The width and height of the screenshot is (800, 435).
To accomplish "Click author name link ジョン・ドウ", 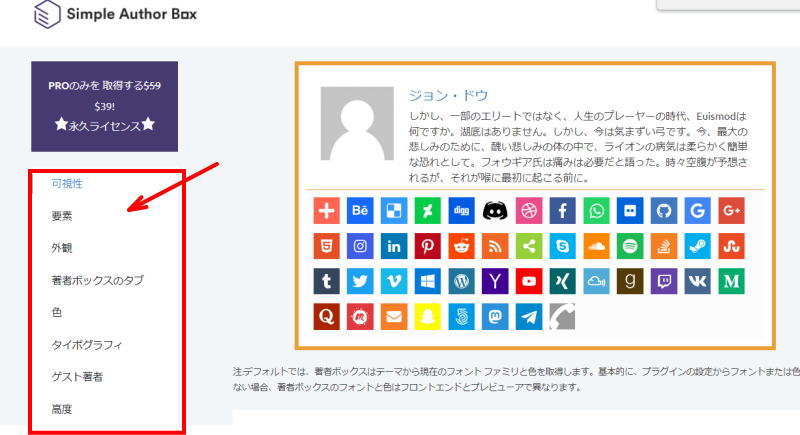I will [448, 95].
